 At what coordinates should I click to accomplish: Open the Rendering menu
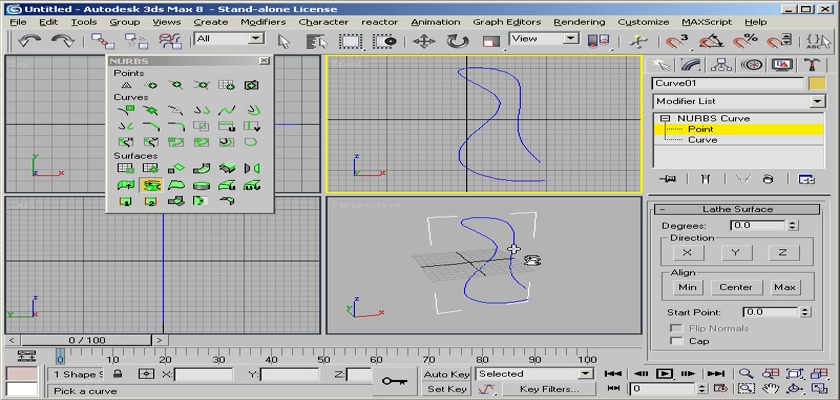click(x=579, y=22)
